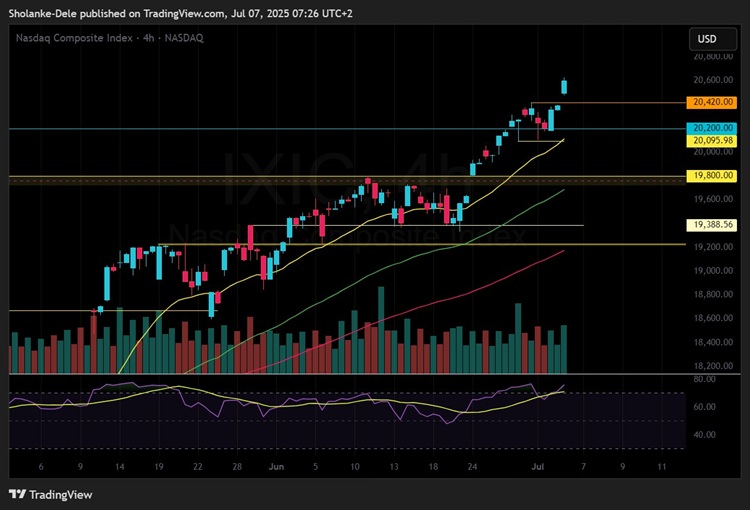This screenshot has width=750, height=510.
Task: Click the publisher text Sholanke-Dele header
Action: pos(180,13)
